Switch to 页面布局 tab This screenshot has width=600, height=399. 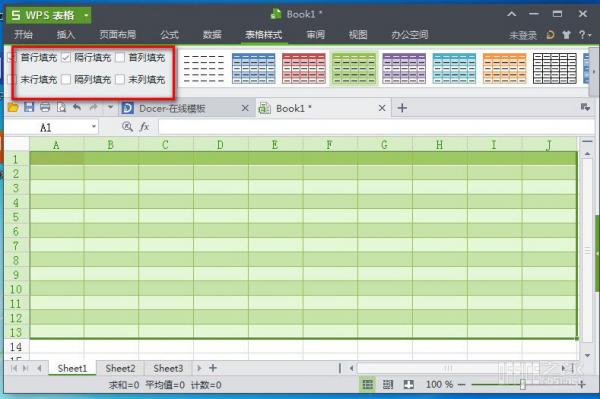(x=117, y=35)
